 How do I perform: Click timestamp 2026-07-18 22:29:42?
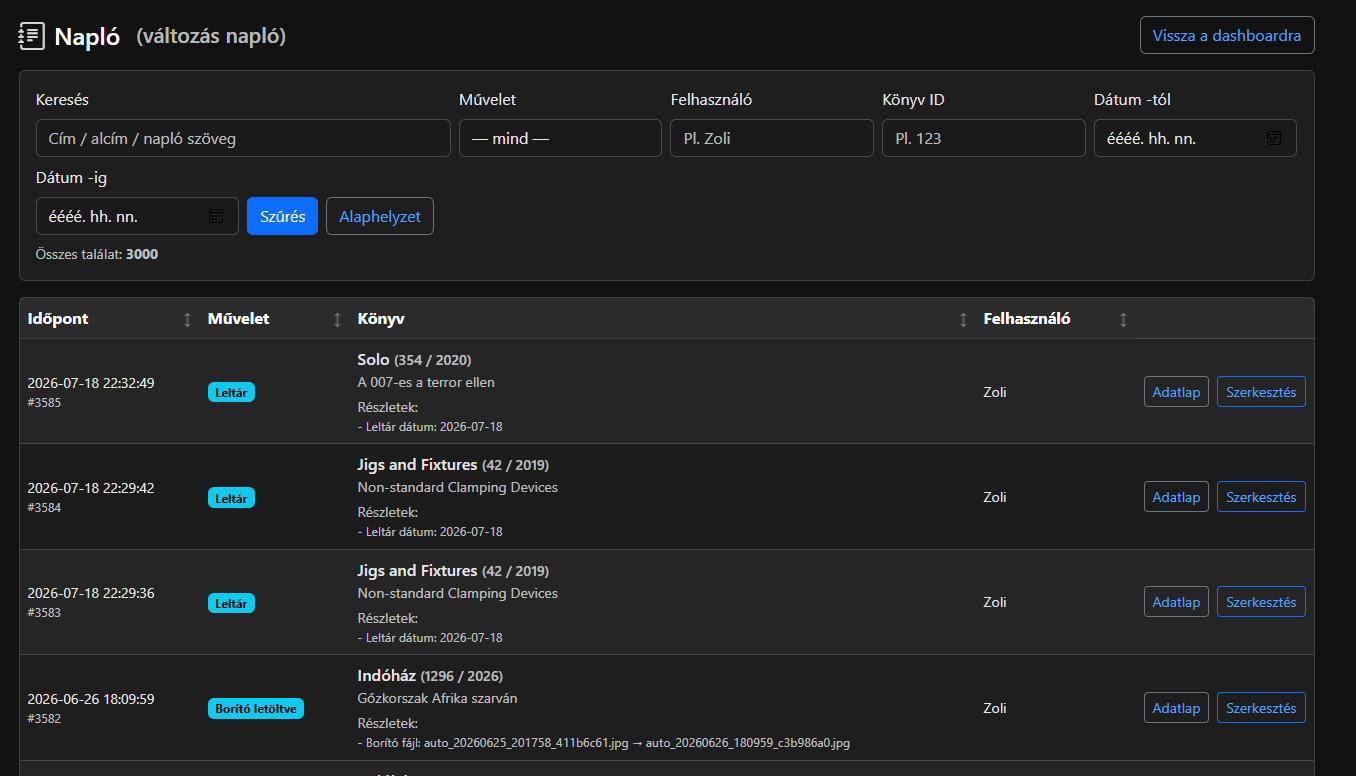point(91,488)
